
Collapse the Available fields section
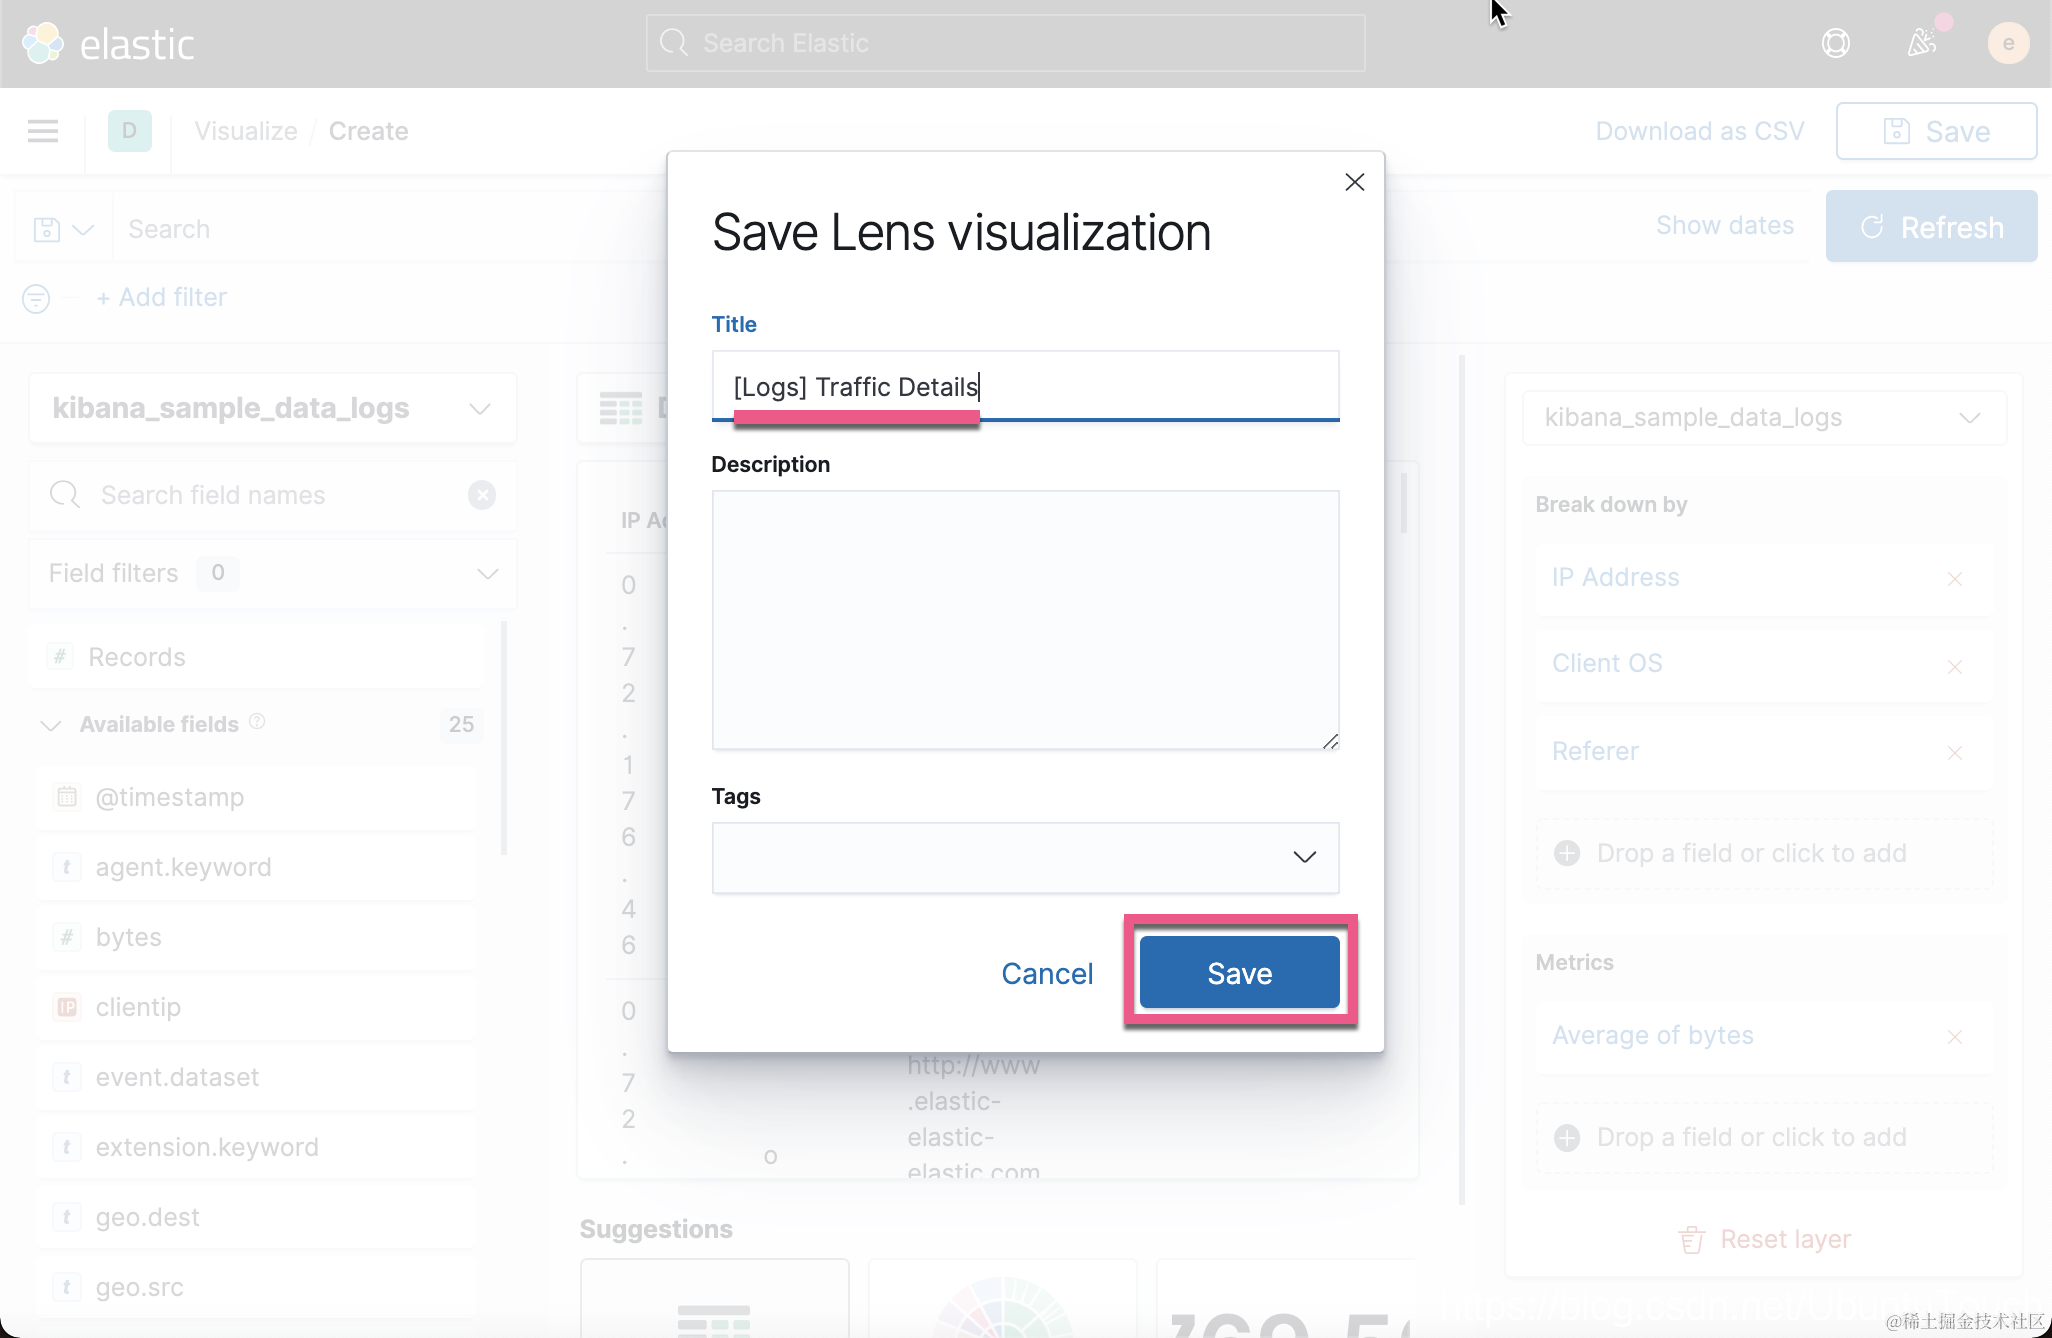point(51,725)
